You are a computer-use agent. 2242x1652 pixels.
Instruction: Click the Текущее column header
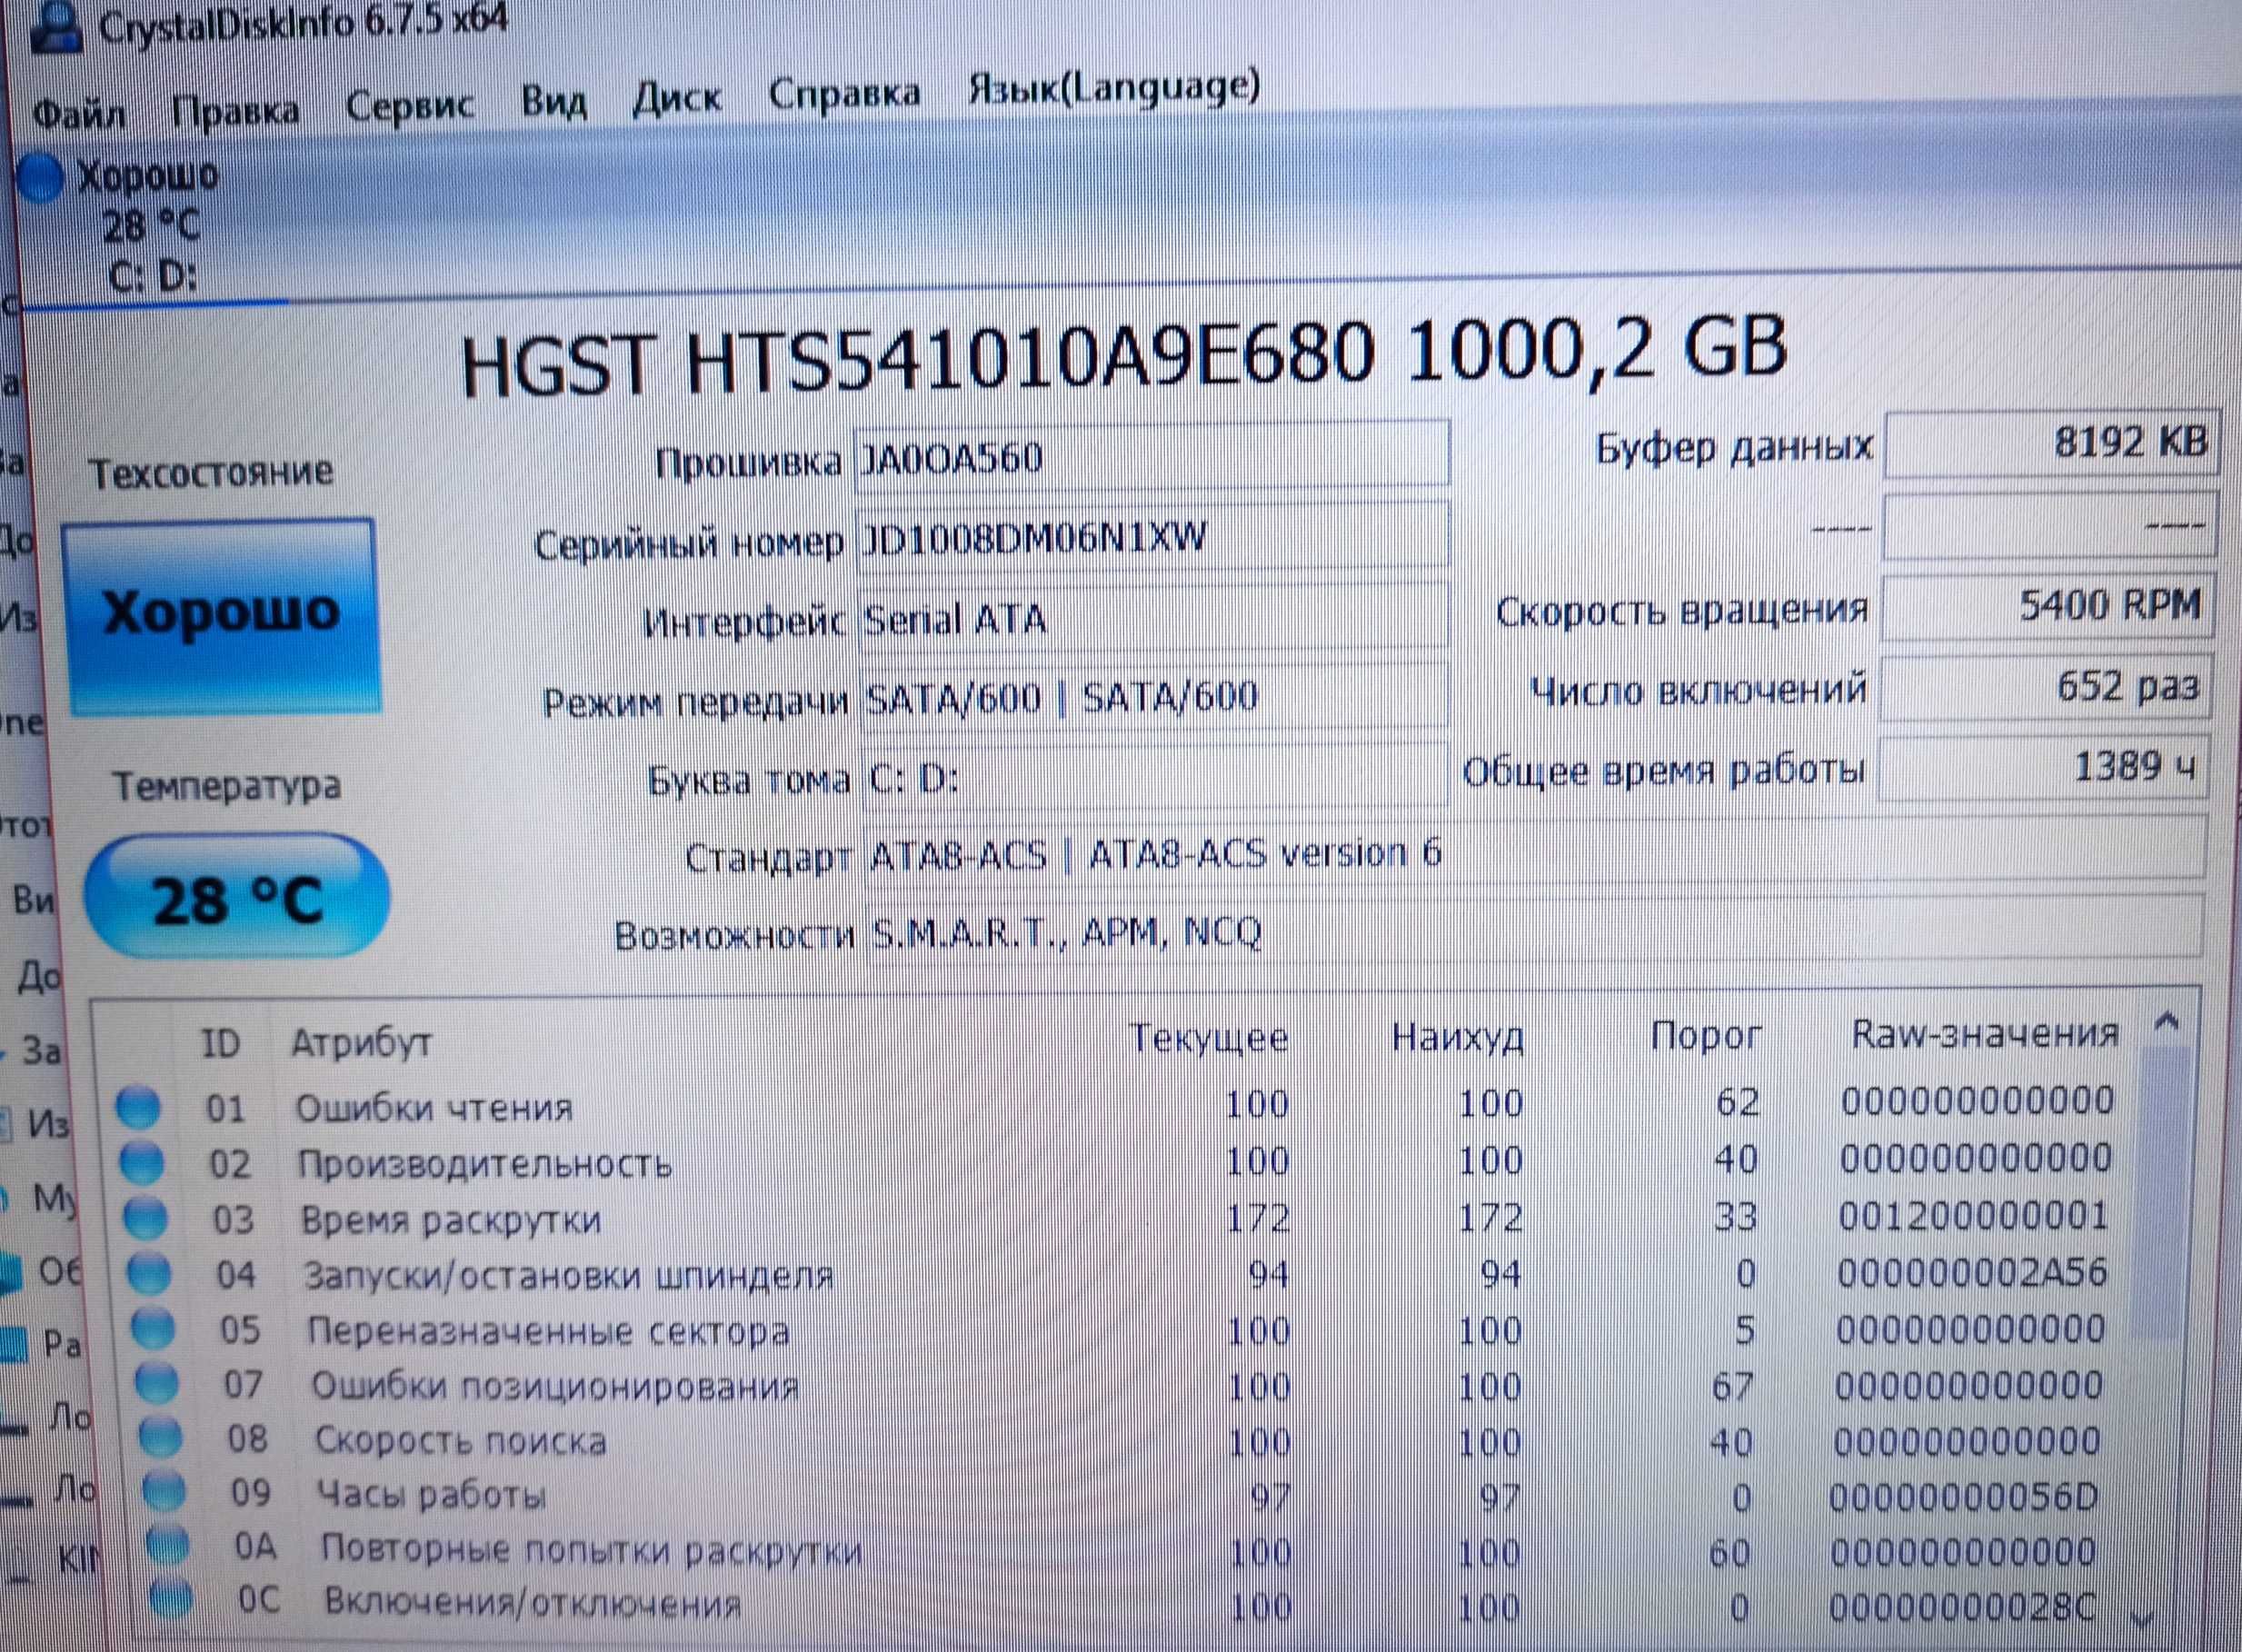click(x=1209, y=1039)
